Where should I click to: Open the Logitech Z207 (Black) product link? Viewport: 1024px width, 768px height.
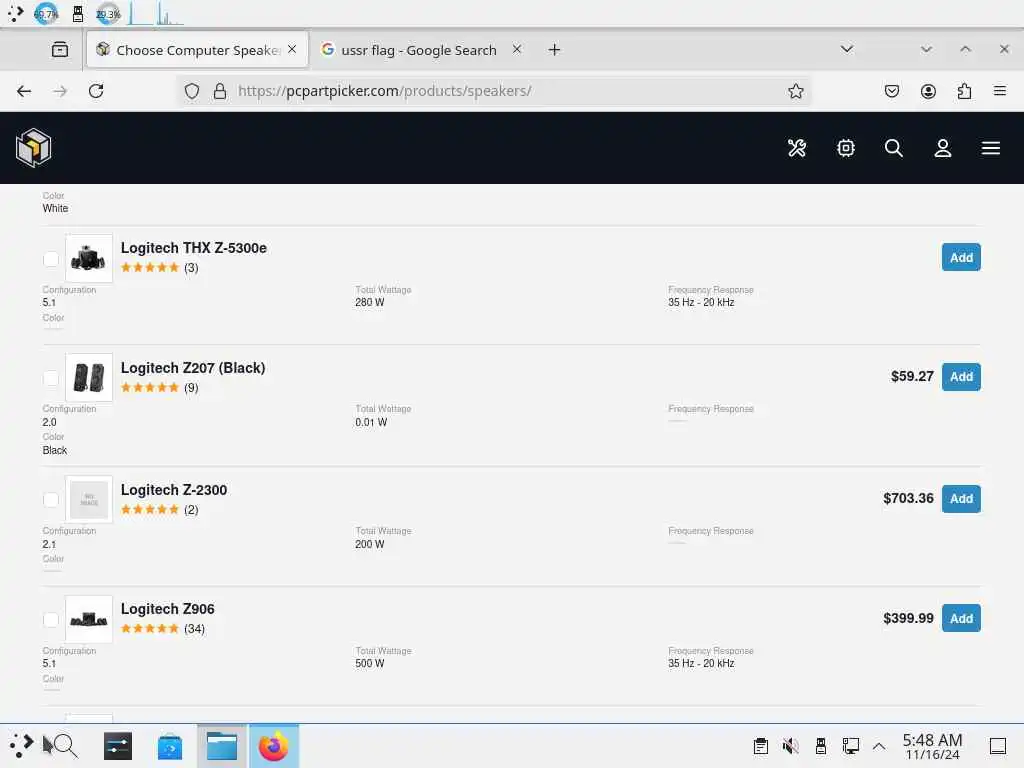click(193, 368)
